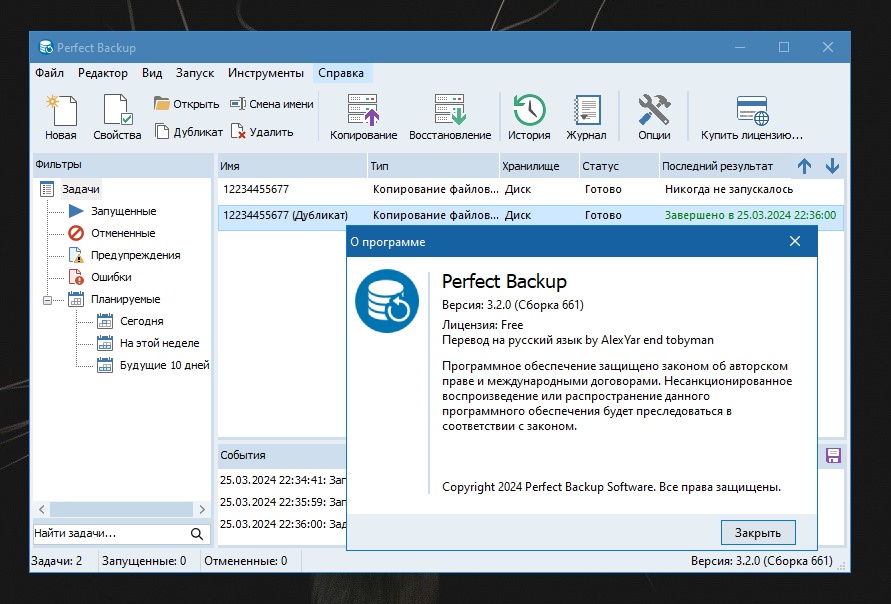Click the Perfect Backup logo in dialog
This screenshot has height=604, width=891.
pyautogui.click(x=387, y=301)
